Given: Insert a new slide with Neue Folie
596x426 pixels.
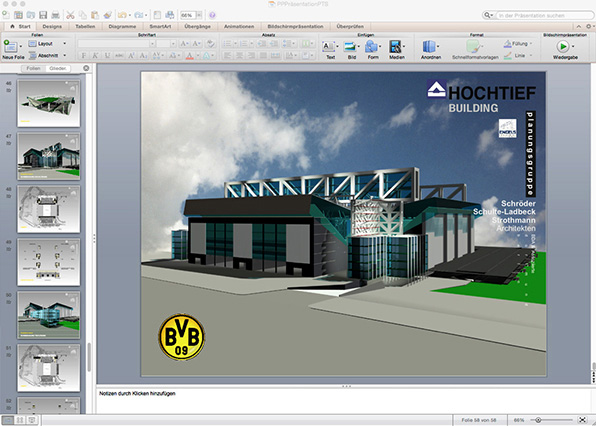Looking at the screenshot, I should 13,50.
